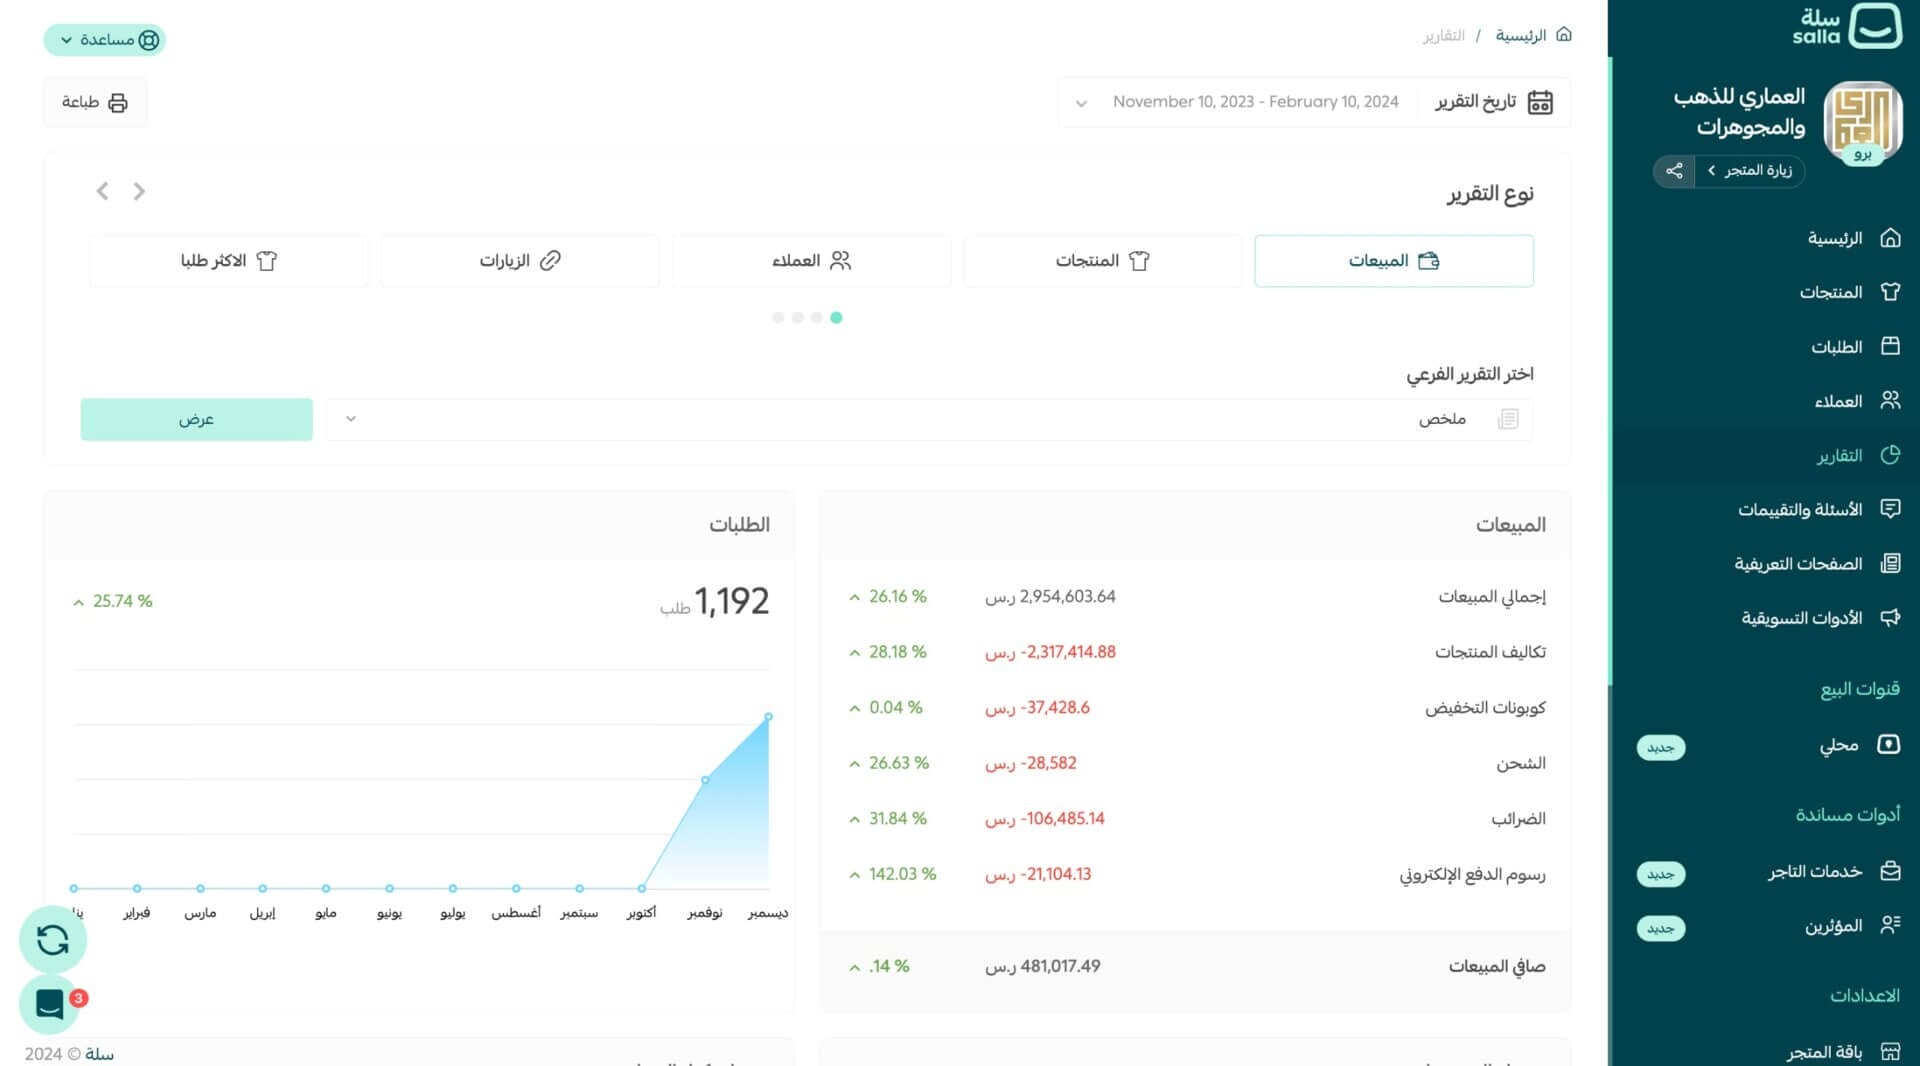Open الطلبات in the sidebar

pos(1836,347)
